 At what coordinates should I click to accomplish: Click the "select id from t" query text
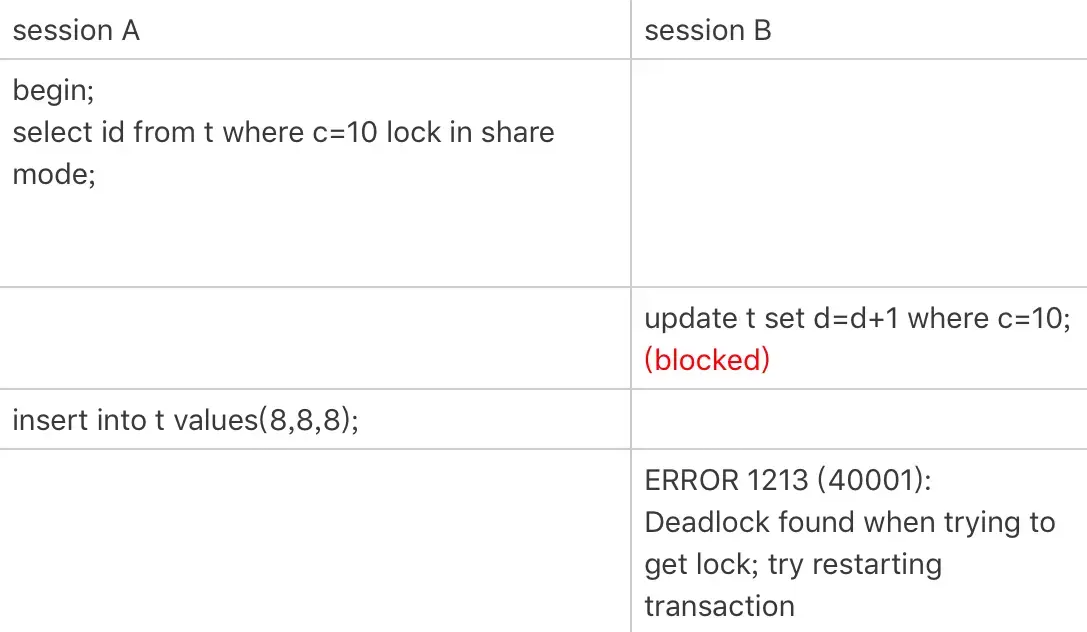(x=113, y=133)
